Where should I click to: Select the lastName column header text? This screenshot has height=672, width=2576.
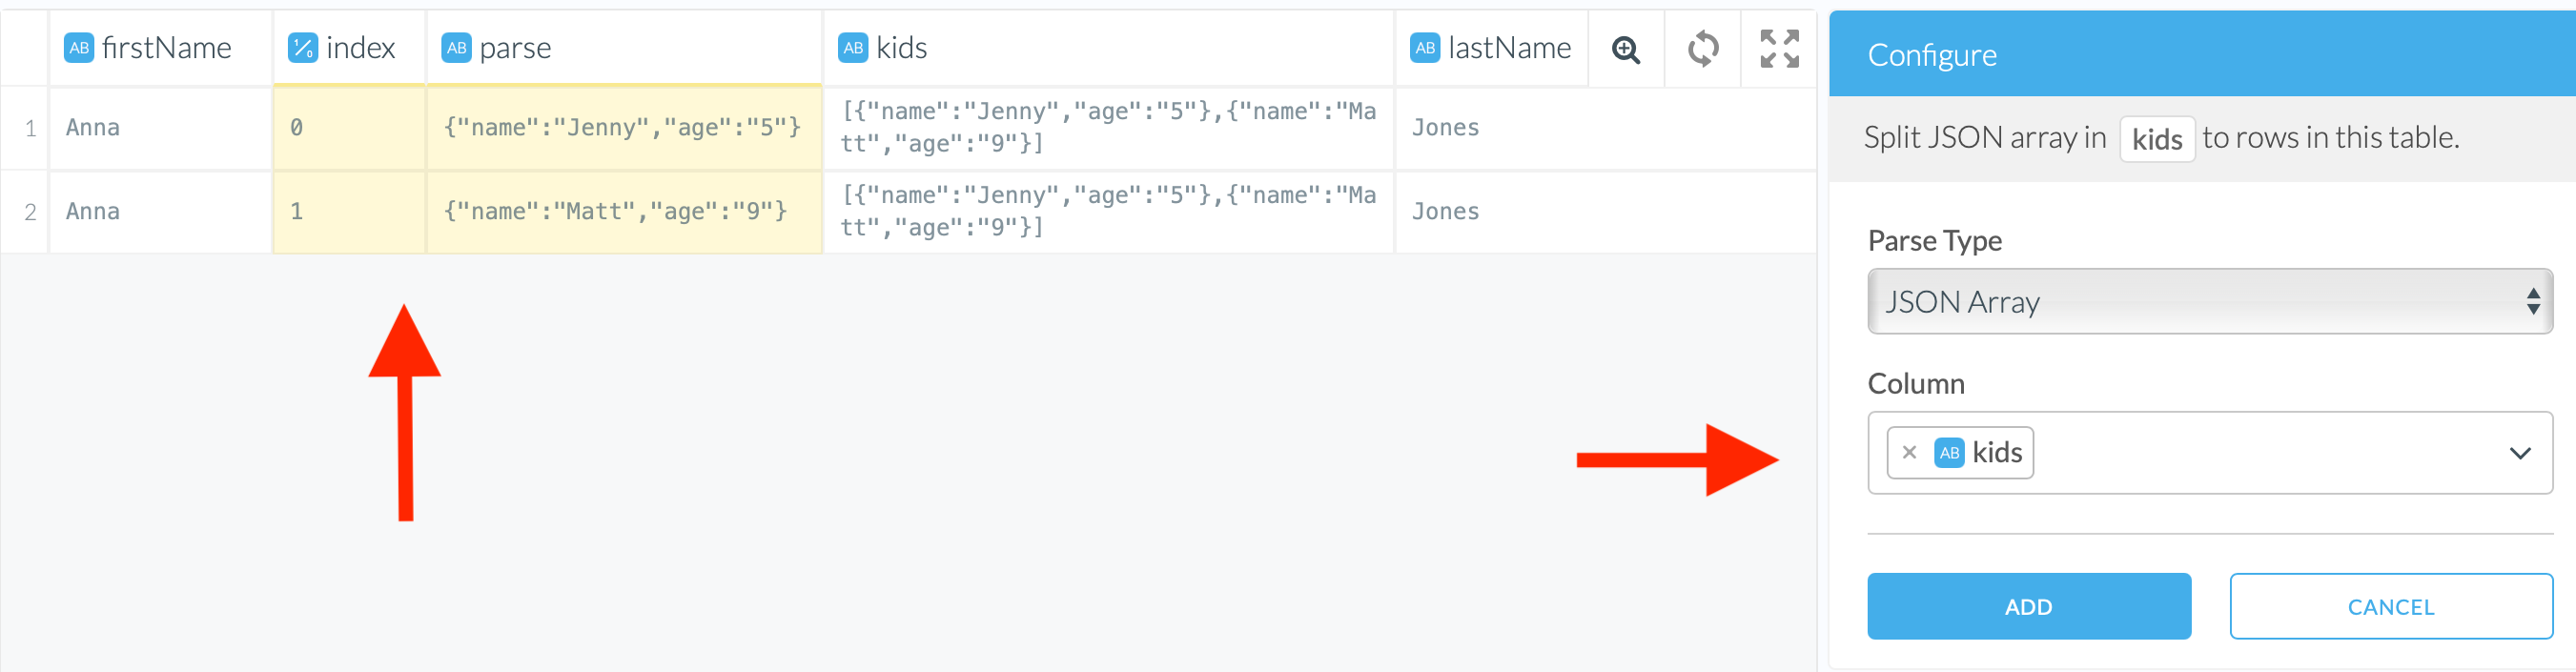point(1509,48)
